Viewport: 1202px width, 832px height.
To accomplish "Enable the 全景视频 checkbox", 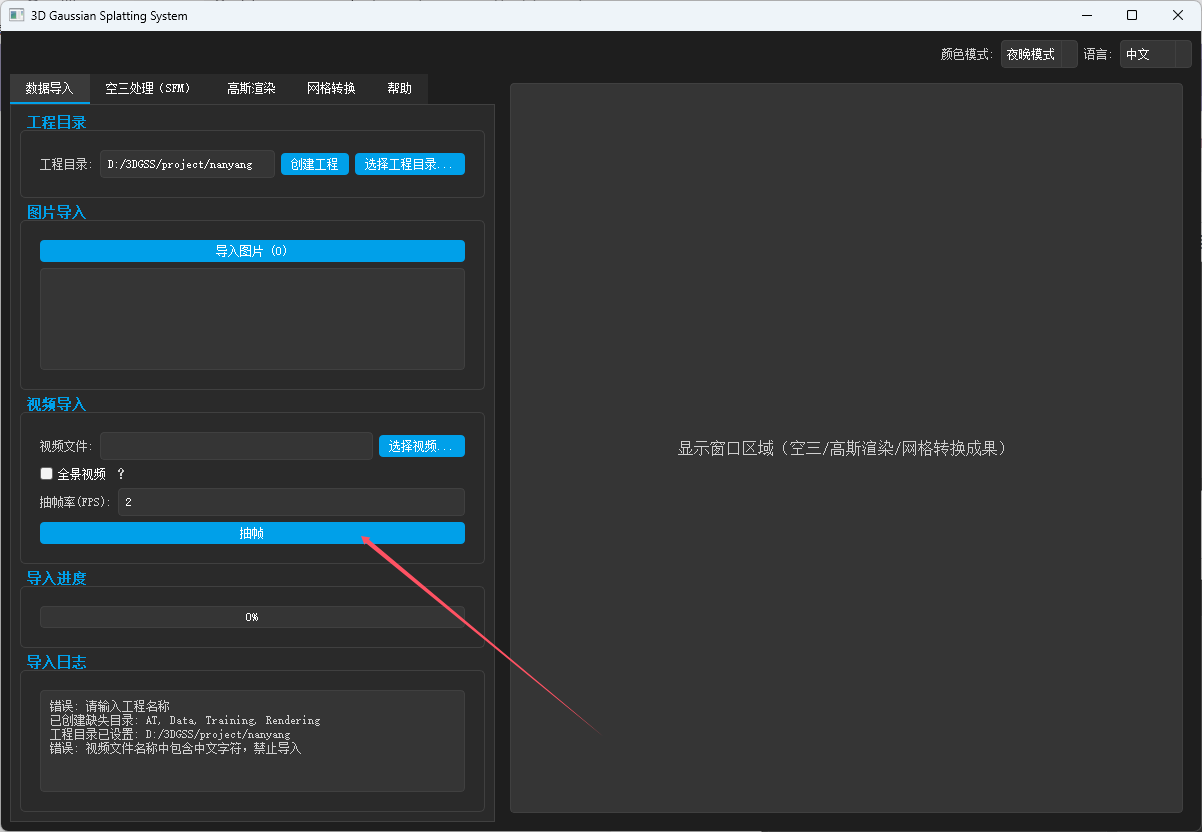I will pyautogui.click(x=46, y=474).
